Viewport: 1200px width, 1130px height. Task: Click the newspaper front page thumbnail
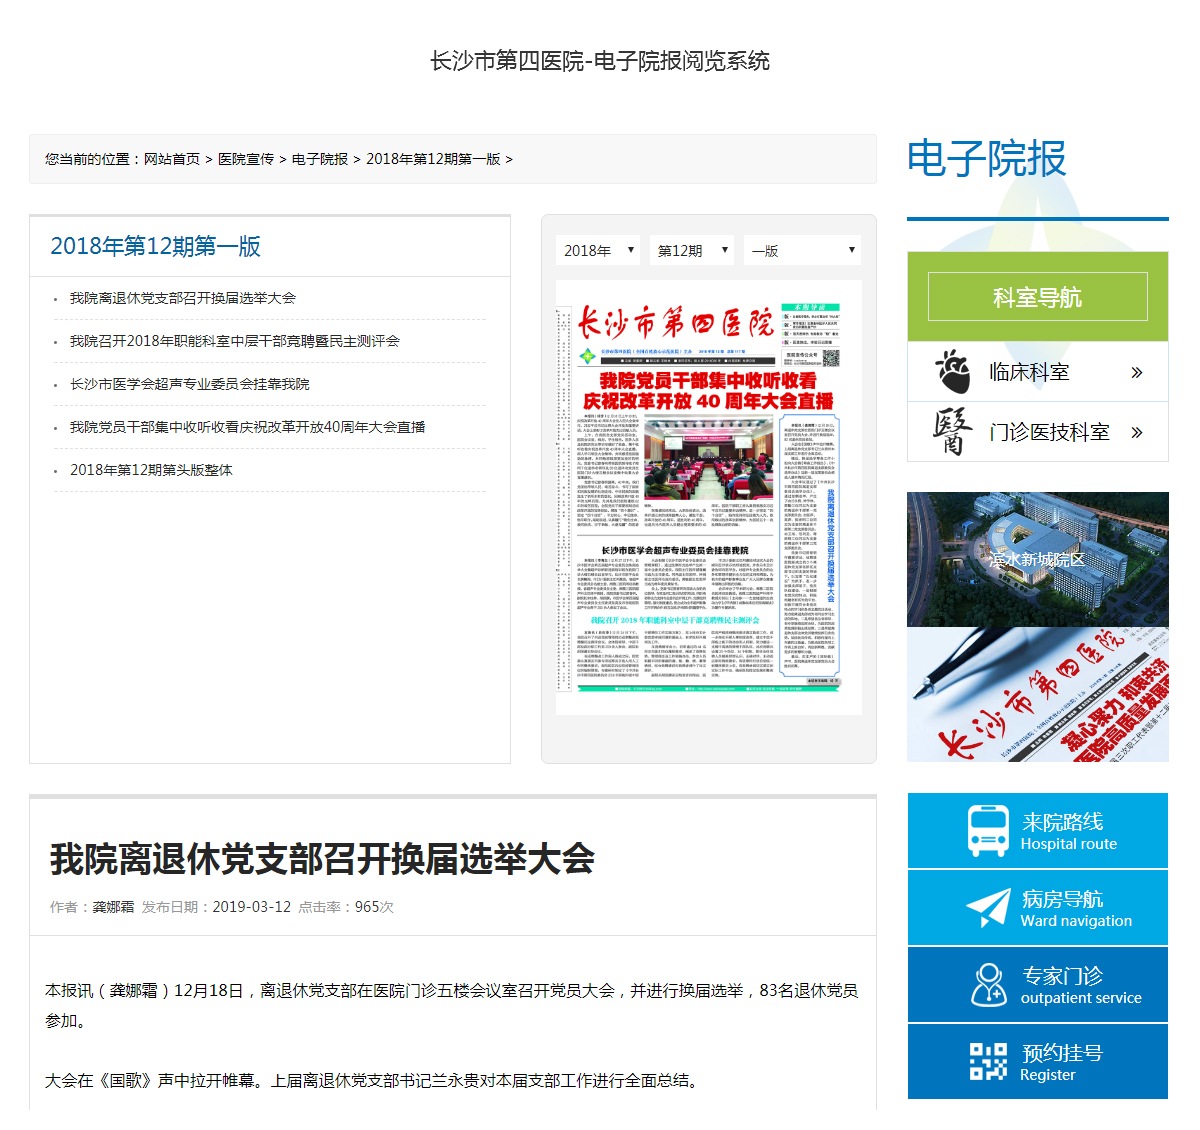click(x=708, y=497)
